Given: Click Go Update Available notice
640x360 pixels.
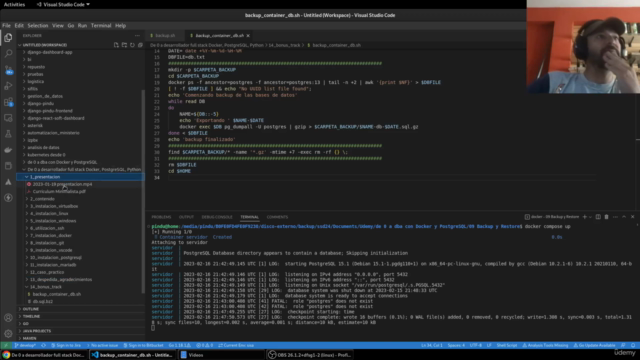Looking at the screenshot, I should tap(594, 345).
